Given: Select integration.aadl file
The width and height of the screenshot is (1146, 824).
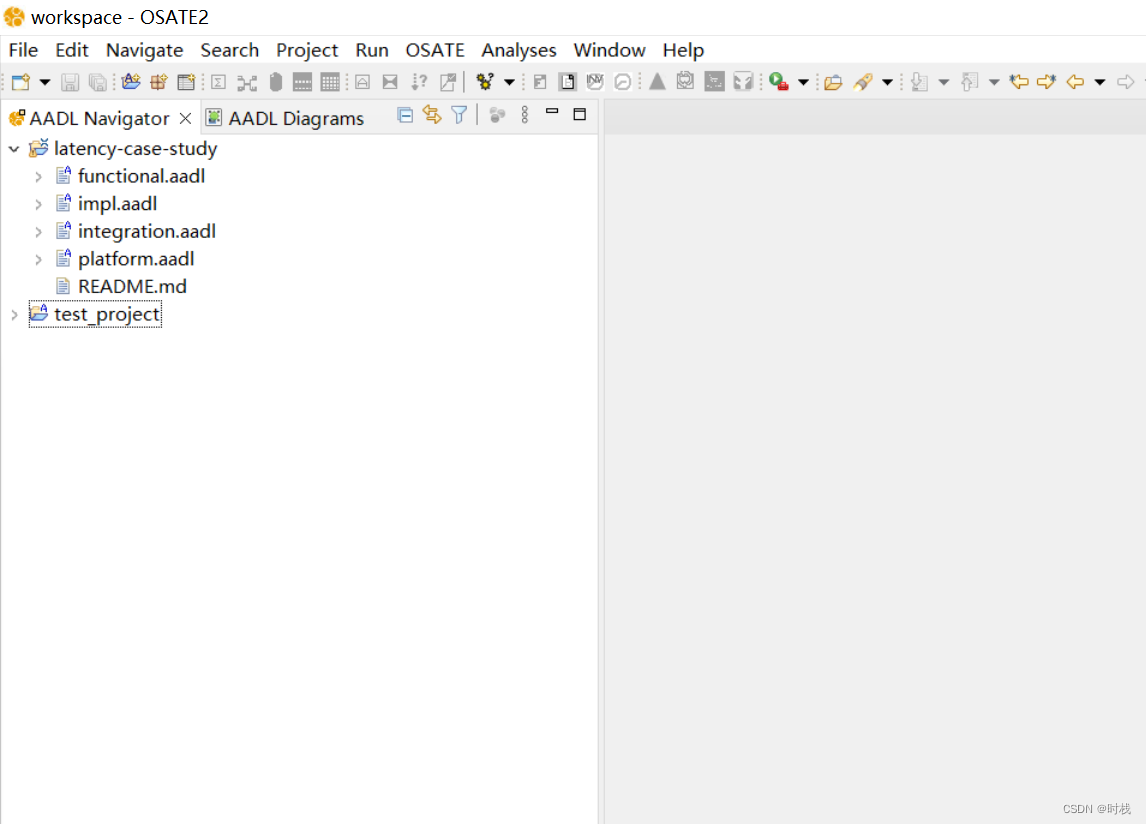Looking at the screenshot, I should click(x=147, y=232).
